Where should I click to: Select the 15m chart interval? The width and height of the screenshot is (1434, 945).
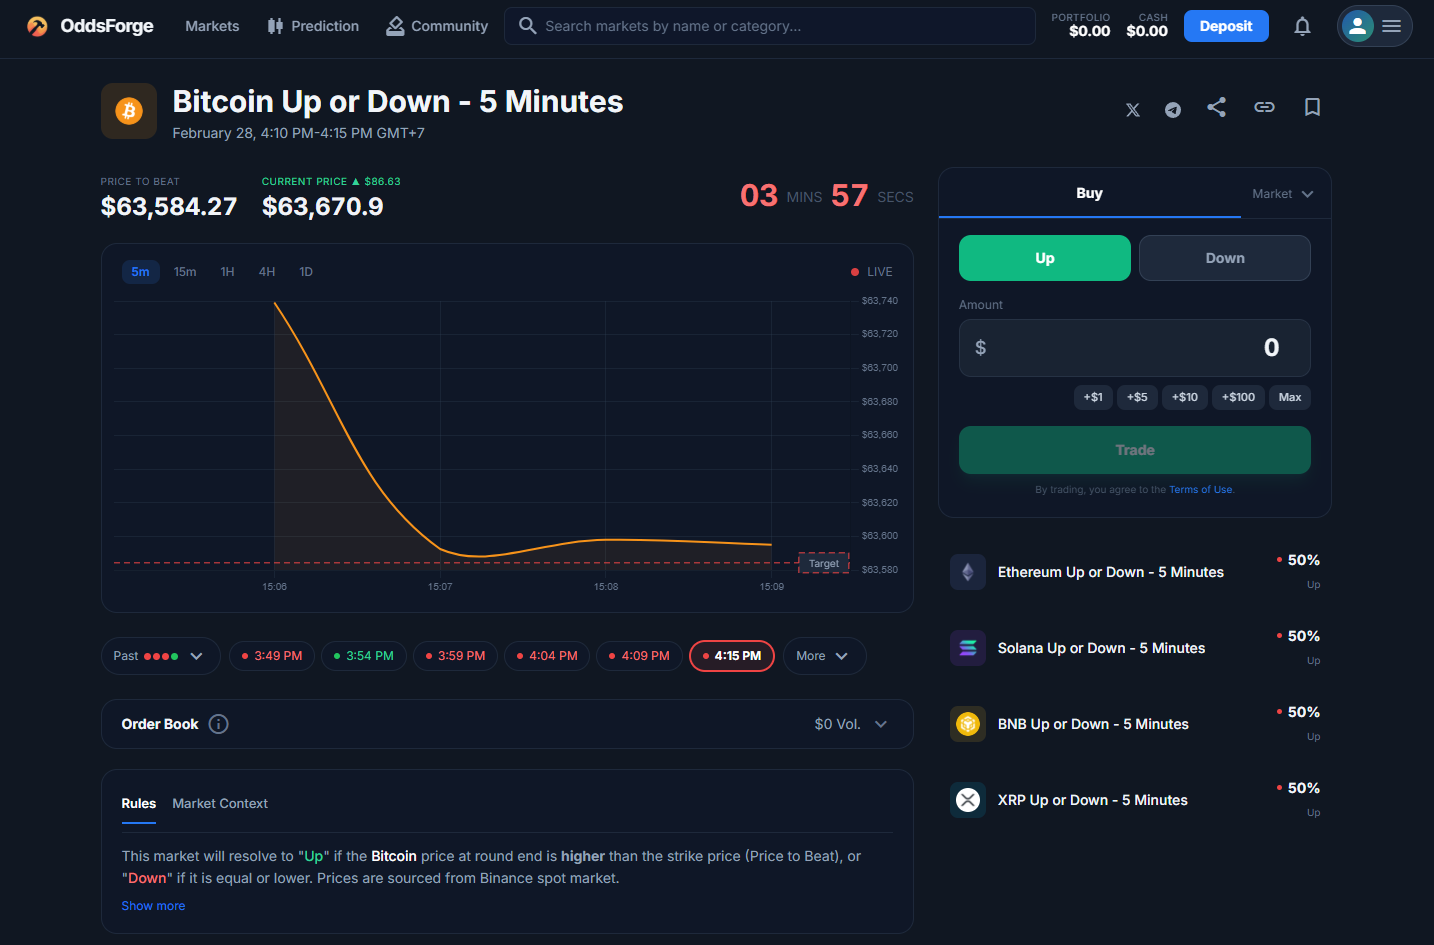[185, 272]
